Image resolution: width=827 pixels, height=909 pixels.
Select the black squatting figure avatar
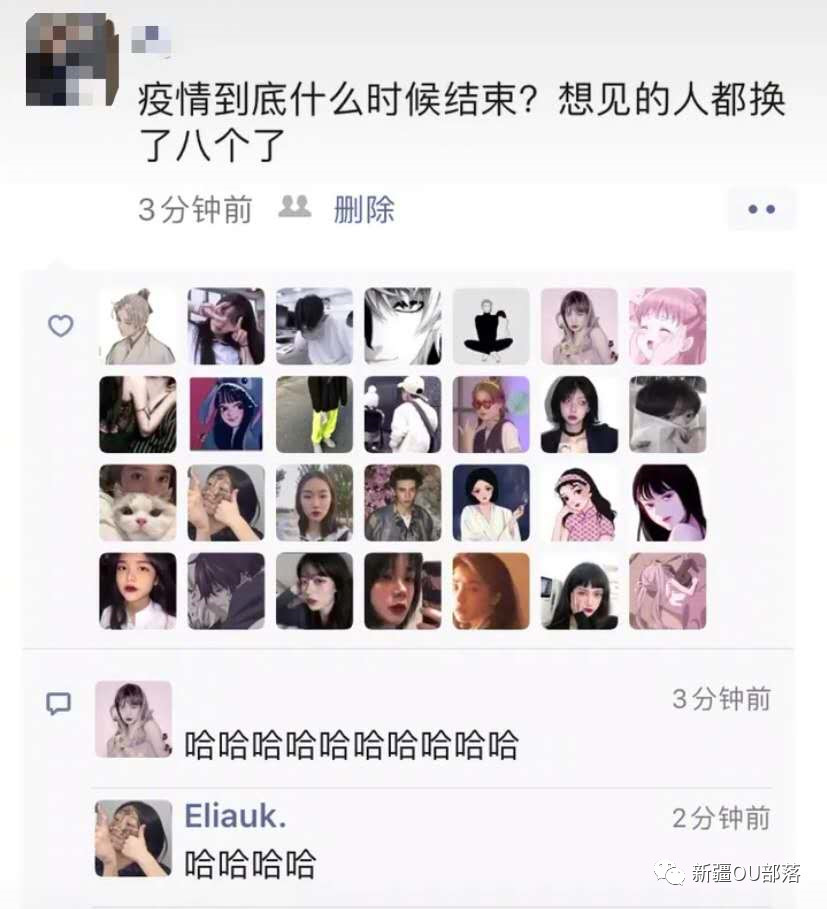point(491,326)
